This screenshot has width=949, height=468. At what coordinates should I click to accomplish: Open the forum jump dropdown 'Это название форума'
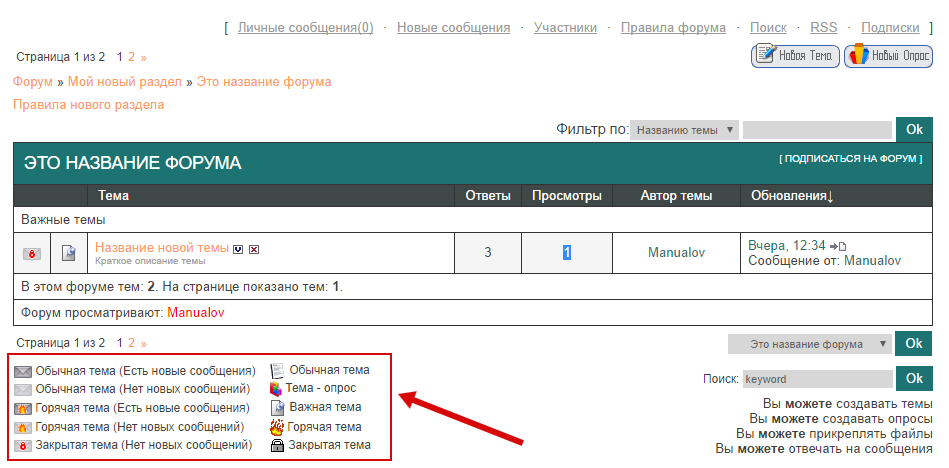pos(809,344)
